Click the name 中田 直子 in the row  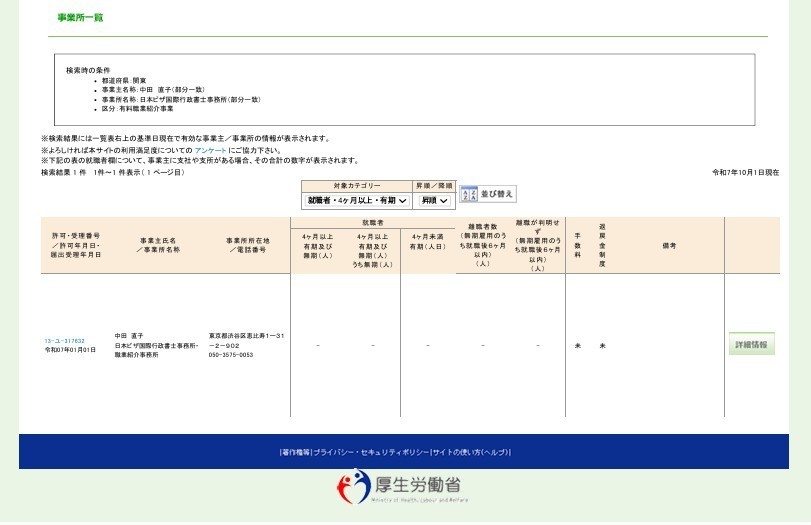[x=129, y=336]
